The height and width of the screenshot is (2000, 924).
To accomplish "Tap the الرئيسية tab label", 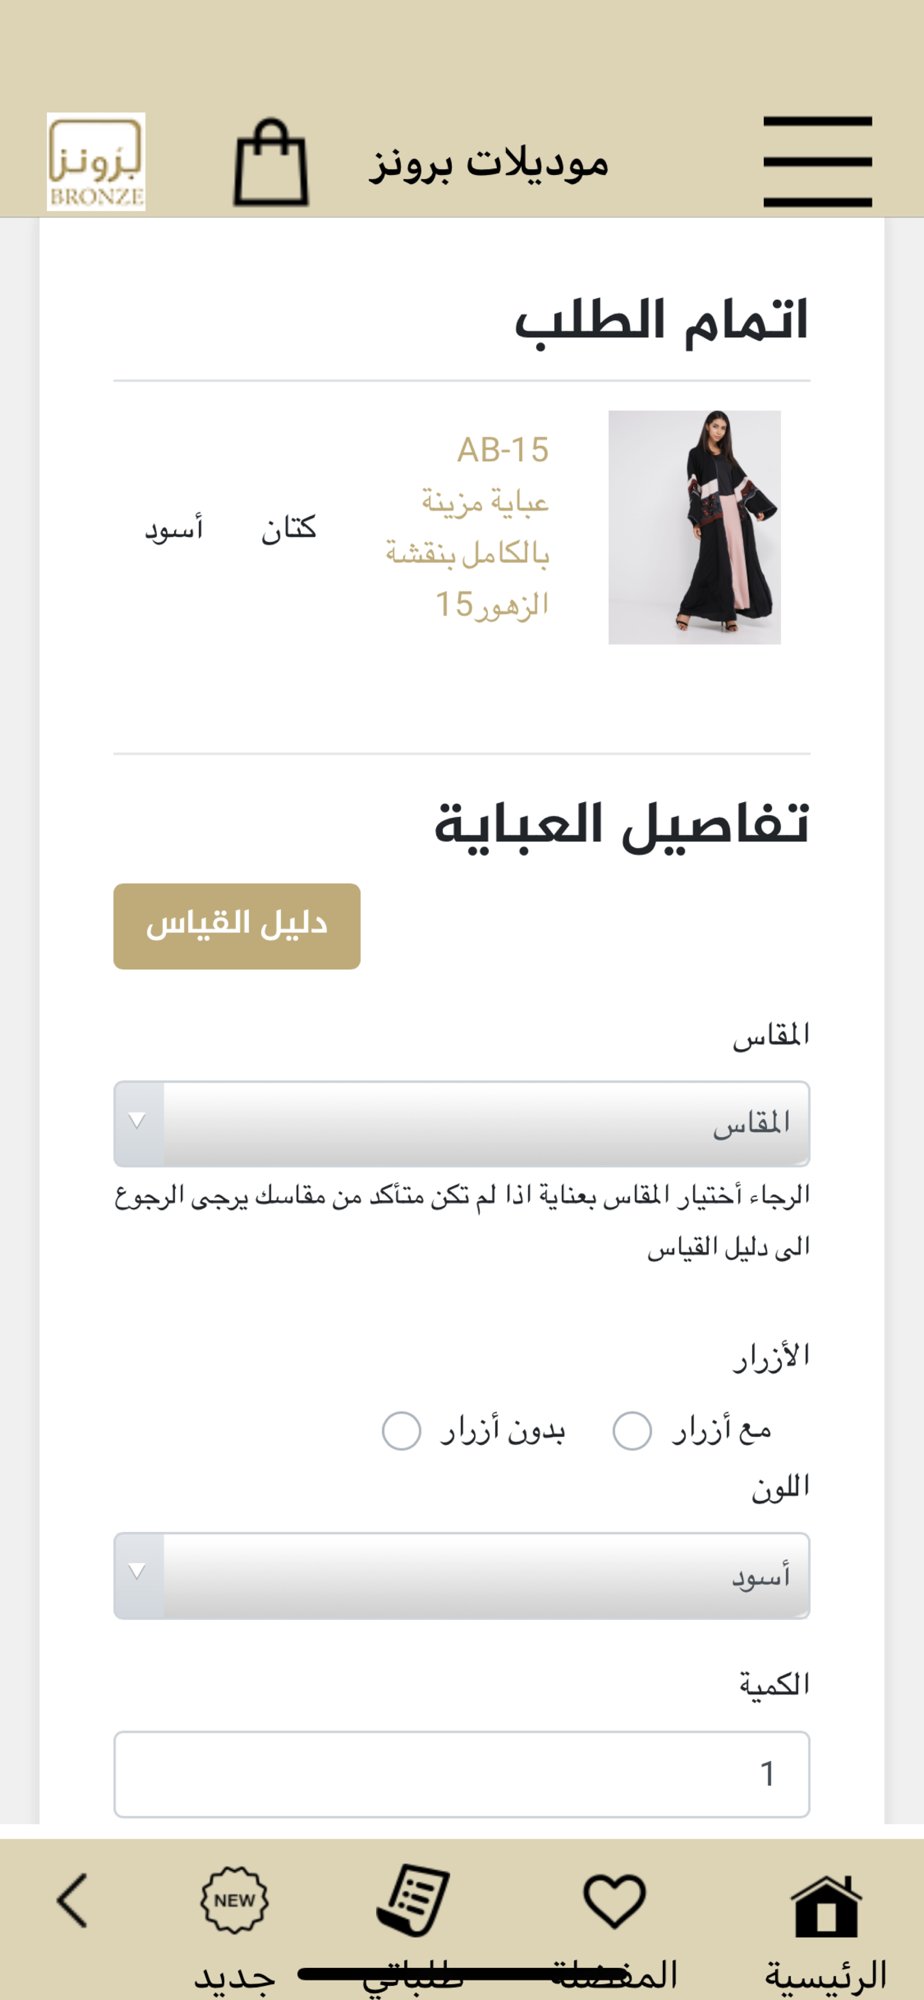I will coord(825,1976).
